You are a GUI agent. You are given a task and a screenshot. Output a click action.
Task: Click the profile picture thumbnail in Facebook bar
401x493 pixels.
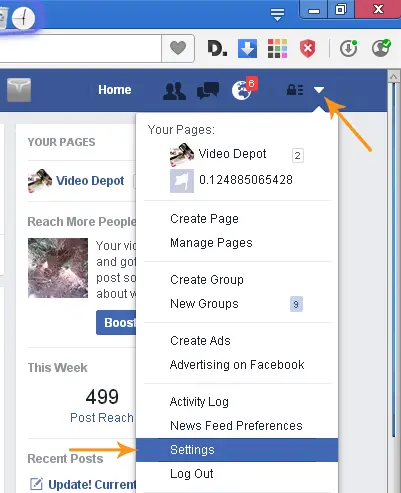click(19, 90)
